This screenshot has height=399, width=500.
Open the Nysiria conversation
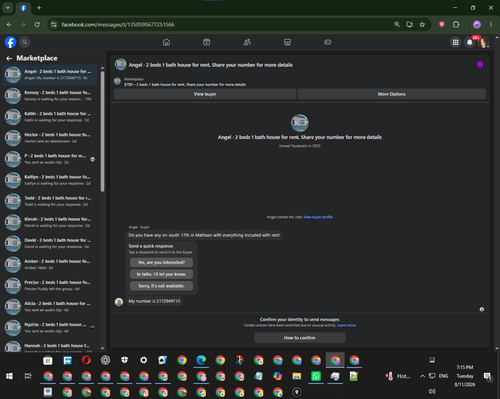(x=50, y=328)
